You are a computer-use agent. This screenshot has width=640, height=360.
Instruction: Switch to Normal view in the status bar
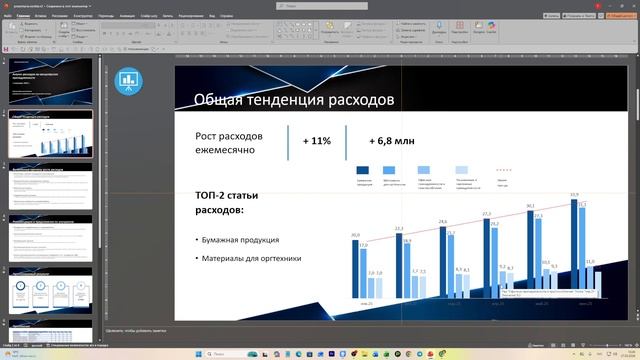click(553, 345)
